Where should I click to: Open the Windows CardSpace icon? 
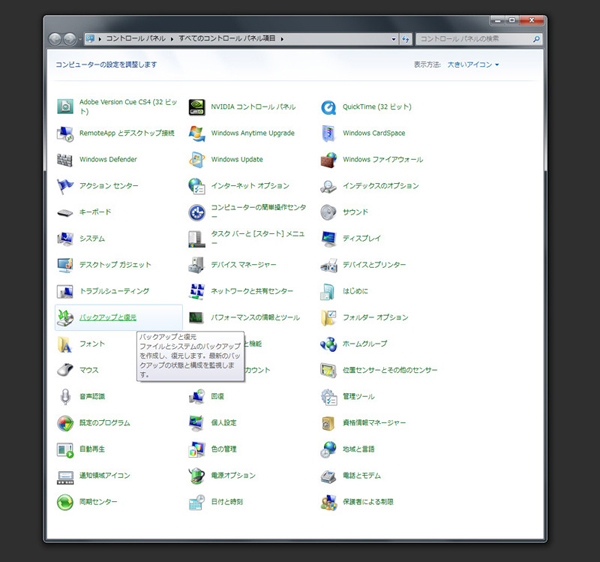[328, 133]
